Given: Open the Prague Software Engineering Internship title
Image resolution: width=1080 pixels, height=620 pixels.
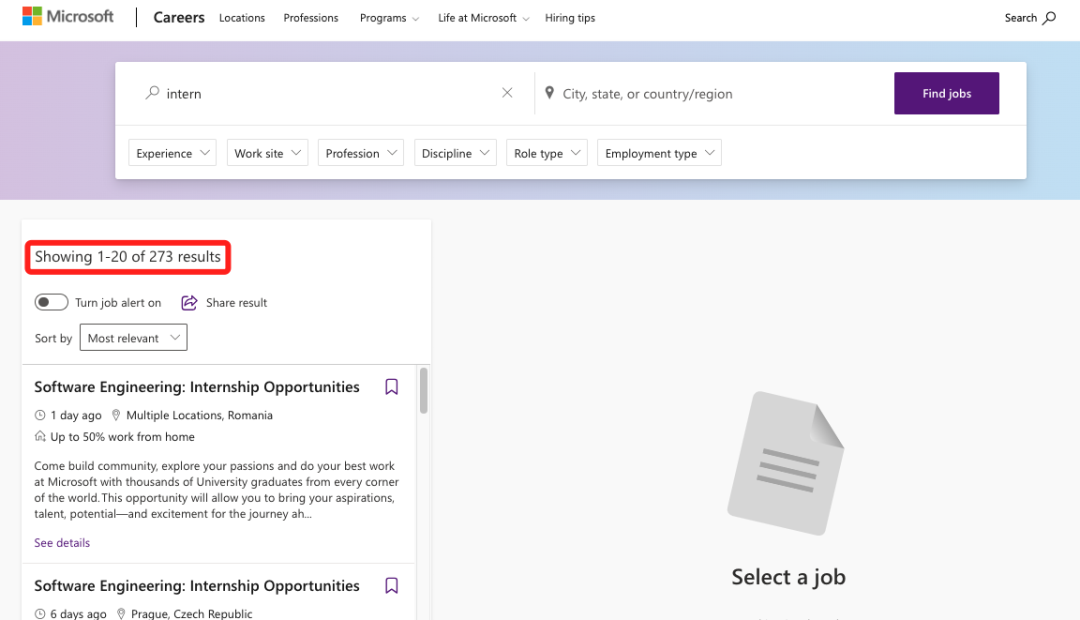Looking at the screenshot, I should point(197,585).
